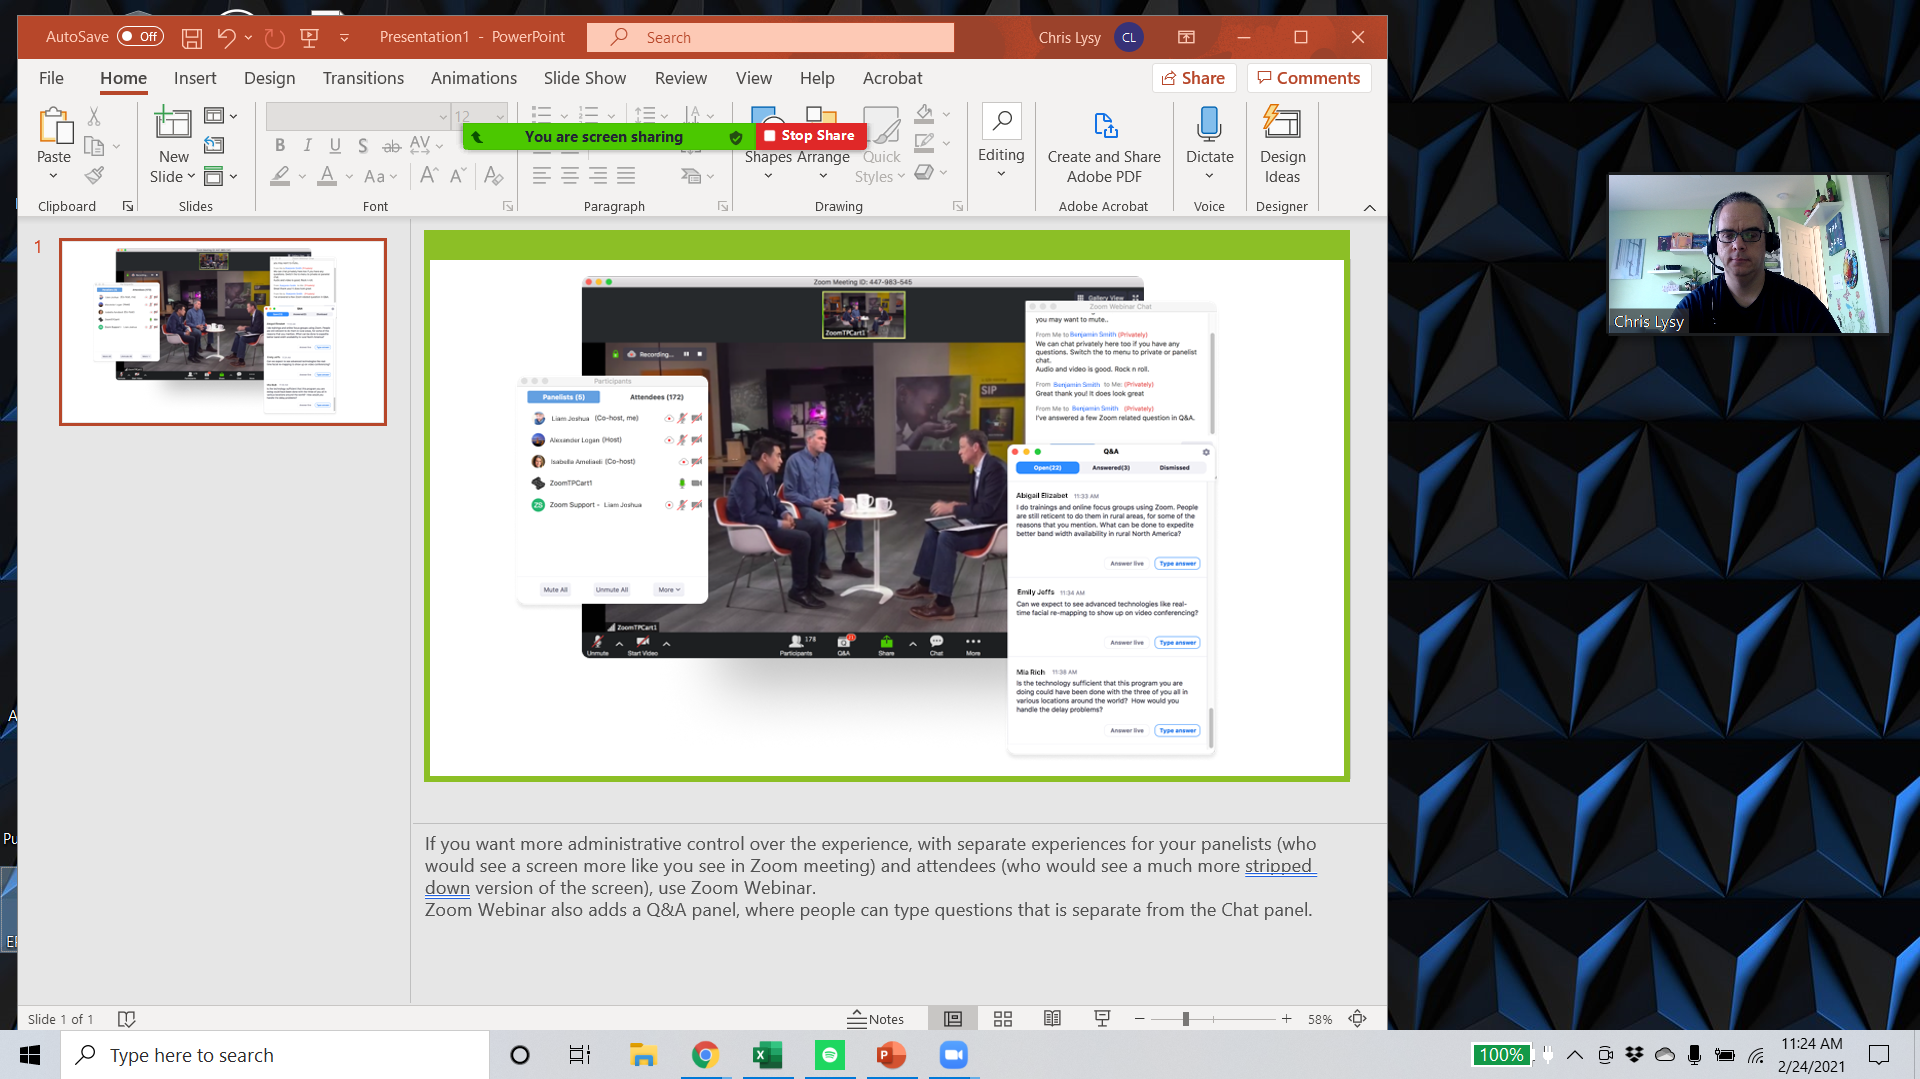This screenshot has width=1920, height=1079.
Task: Apply underline formatting to text
Action: point(335,145)
